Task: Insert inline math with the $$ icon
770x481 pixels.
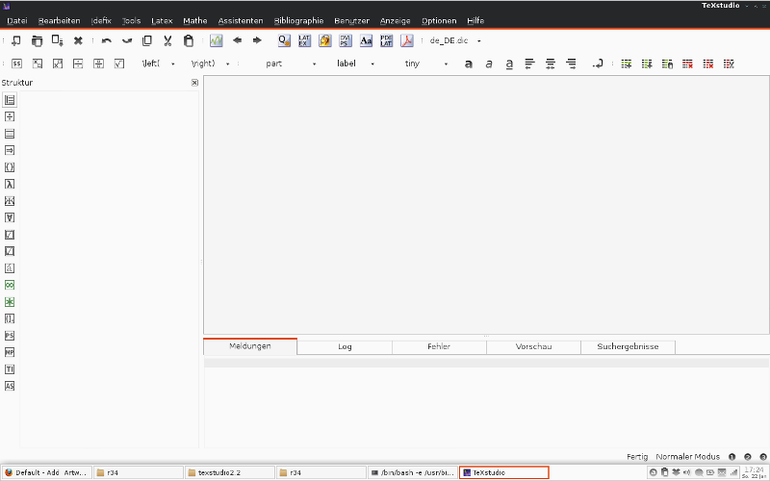Action: pos(17,64)
